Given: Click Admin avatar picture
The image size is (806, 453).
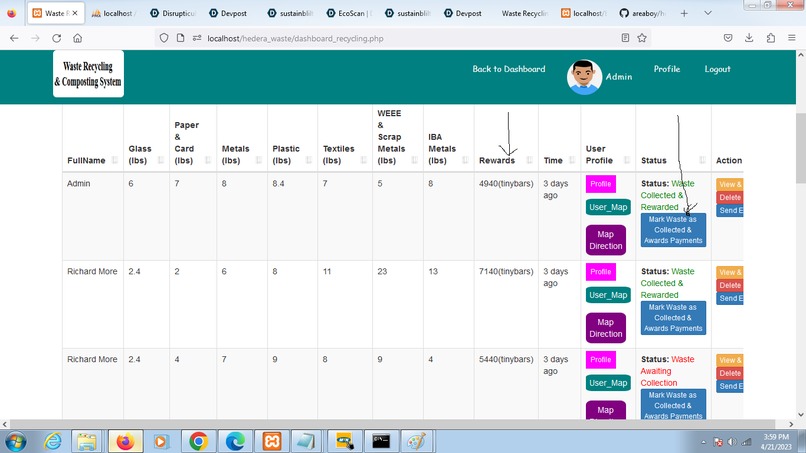Looking at the screenshot, I should [x=584, y=77].
